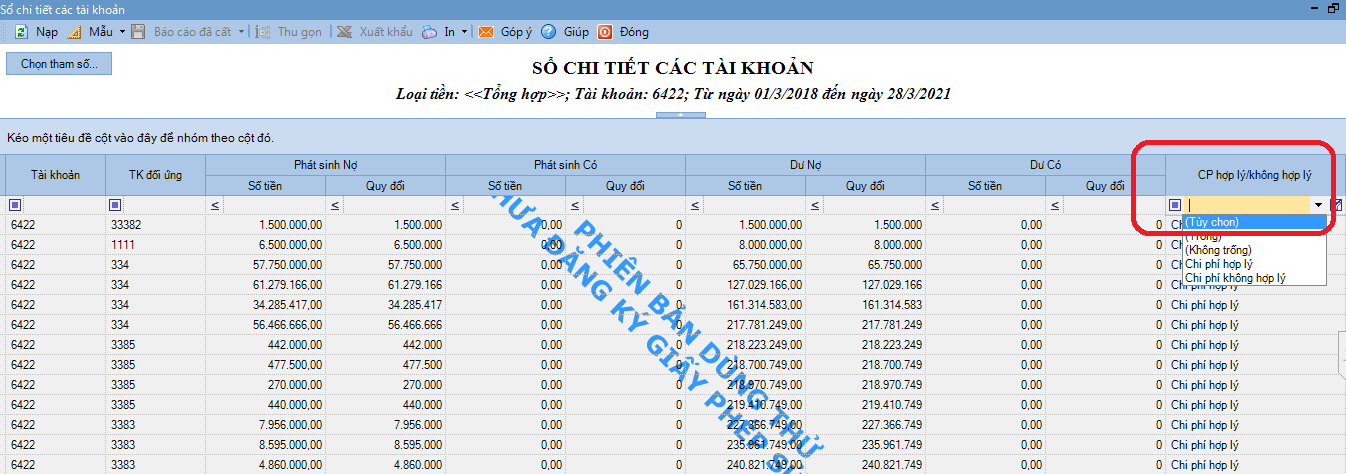Click the 56.466.666 Quy đổi cell
The height and width of the screenshot is (474, 1346).
[385, 324]
